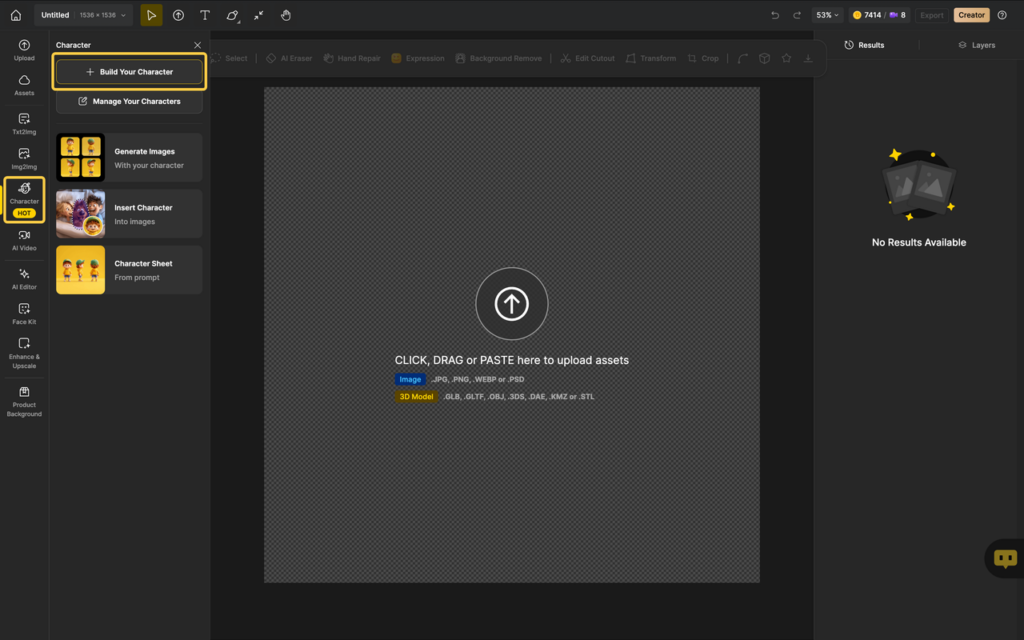Open the Face Kit tool
This screenshot has height=640, width=1024.
pos(24,314)
